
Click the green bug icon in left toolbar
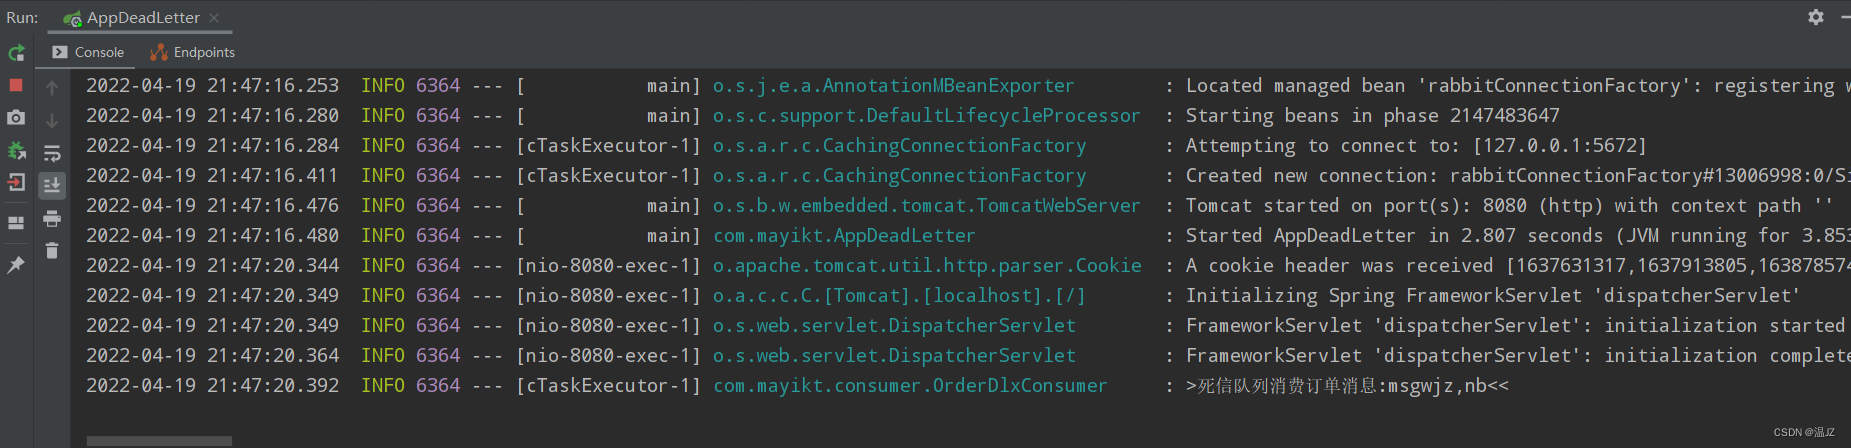[16, 151]
